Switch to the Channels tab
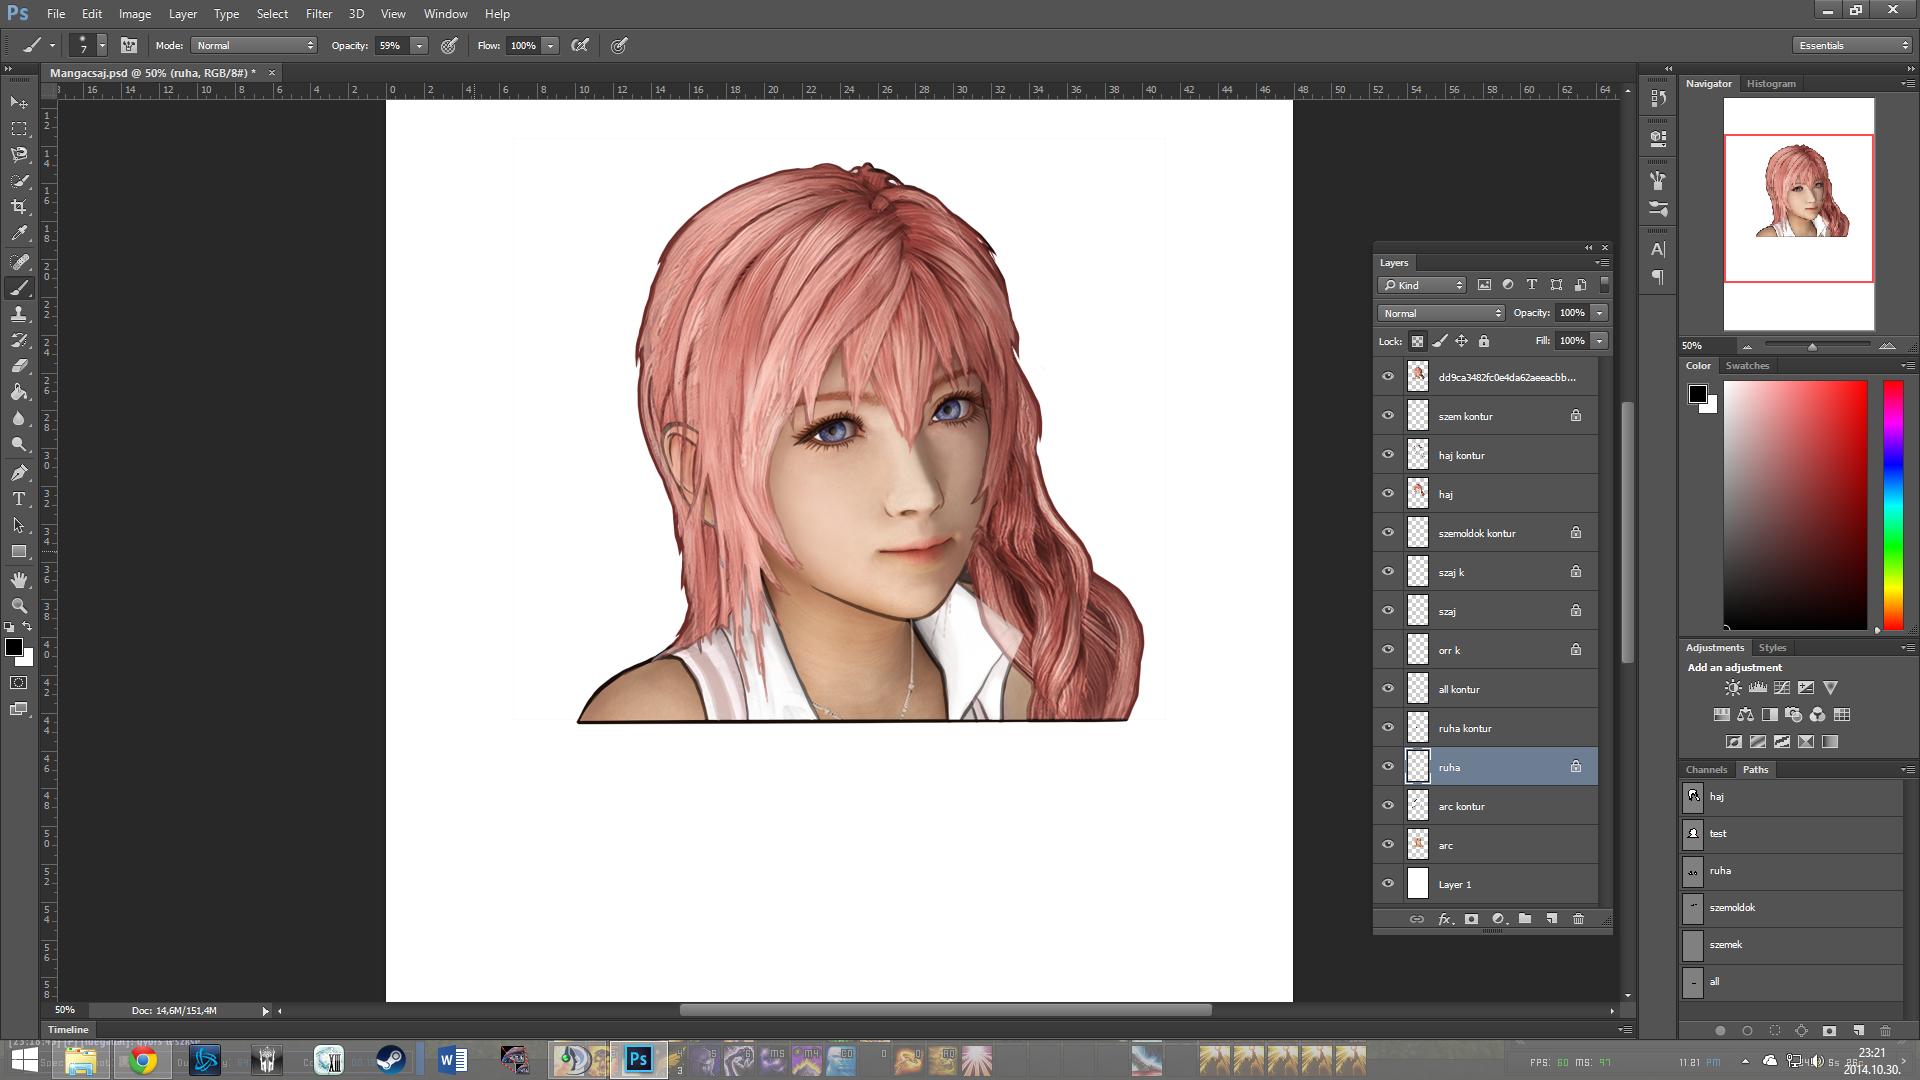This screenshot has height=1080, width=1920. pyautogui.click(x=1706, y=770)
